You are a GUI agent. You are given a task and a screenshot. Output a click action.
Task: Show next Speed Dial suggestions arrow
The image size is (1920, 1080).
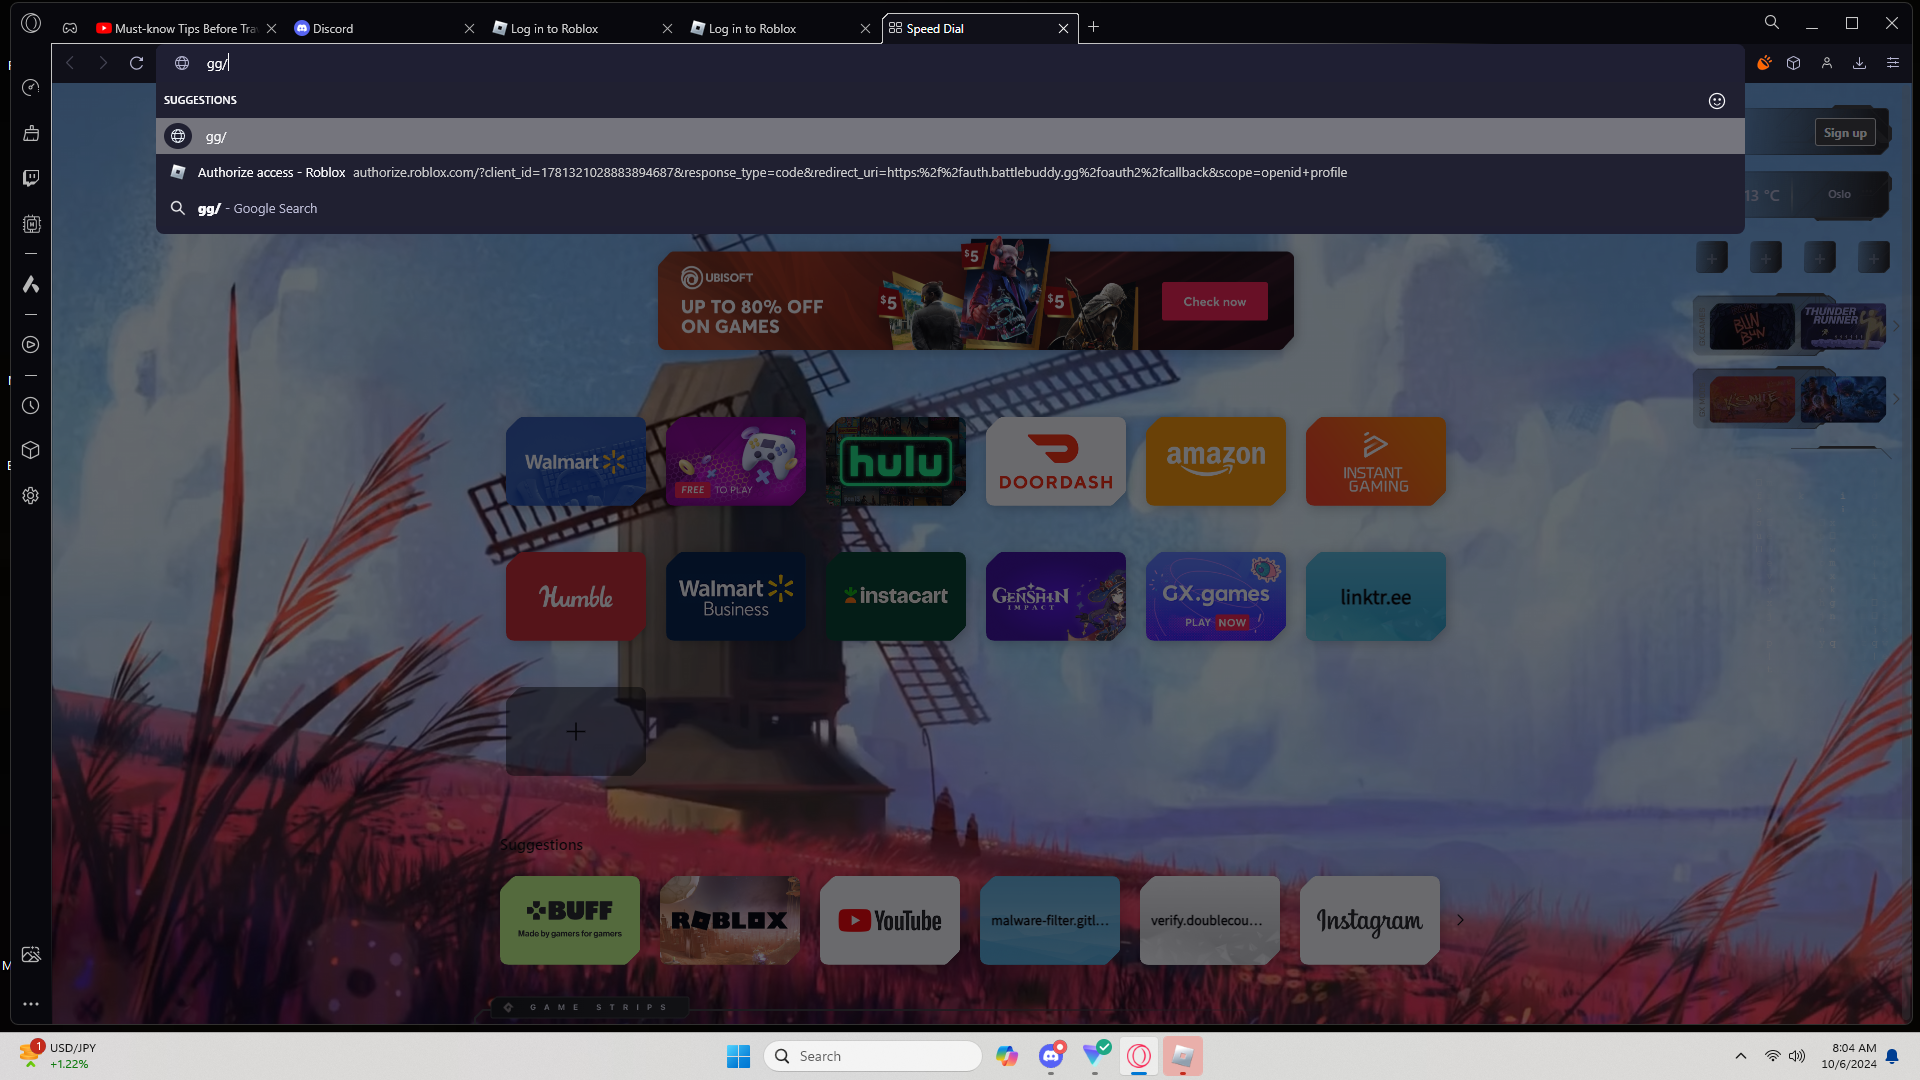click(x=1460, y=920)
